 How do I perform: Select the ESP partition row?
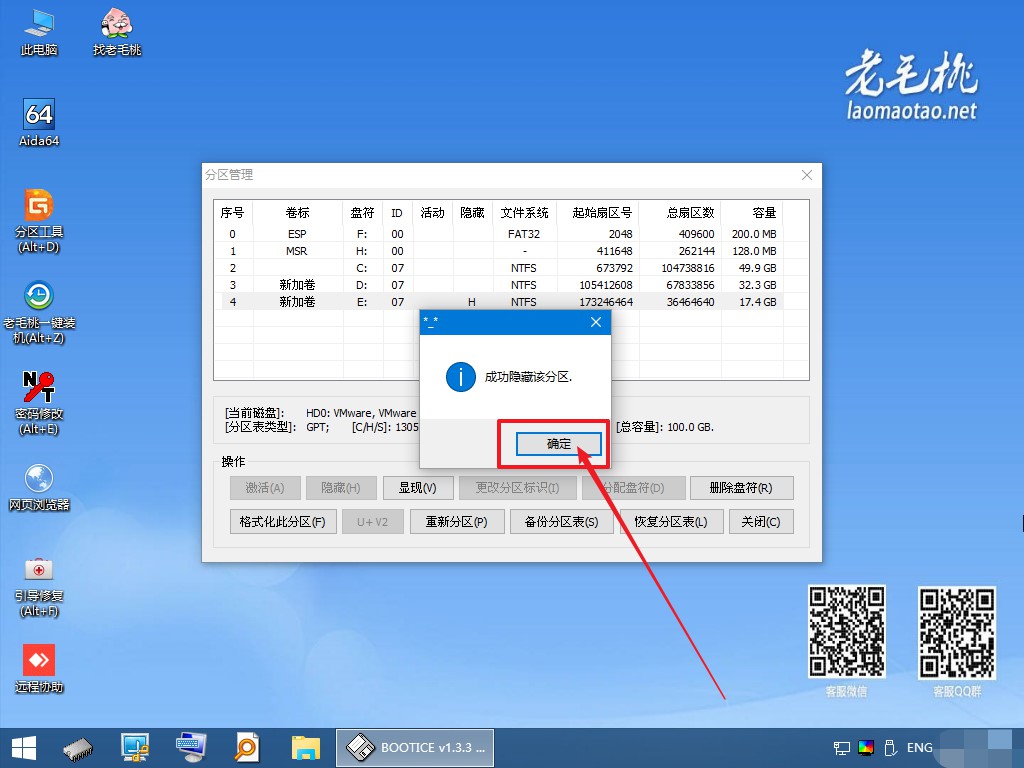click(500, 234)
